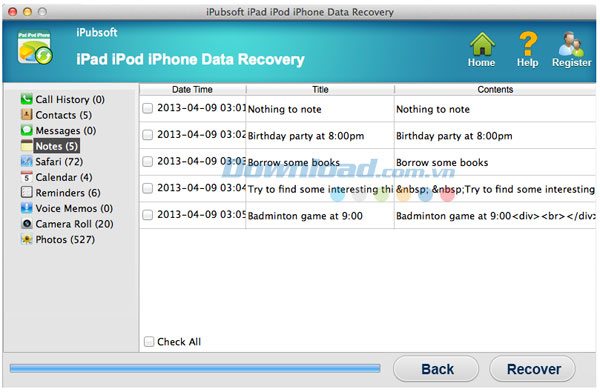Select the Contacts address book icon

(26, 114)
